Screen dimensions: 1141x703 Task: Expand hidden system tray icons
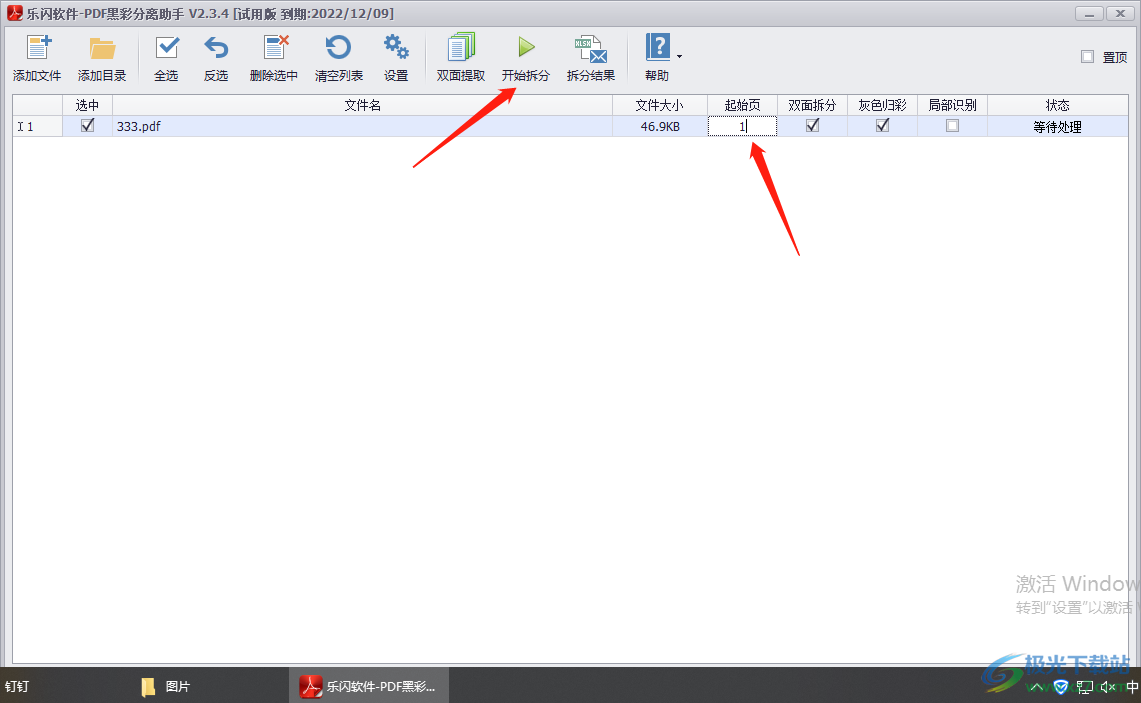point(1036,687)
